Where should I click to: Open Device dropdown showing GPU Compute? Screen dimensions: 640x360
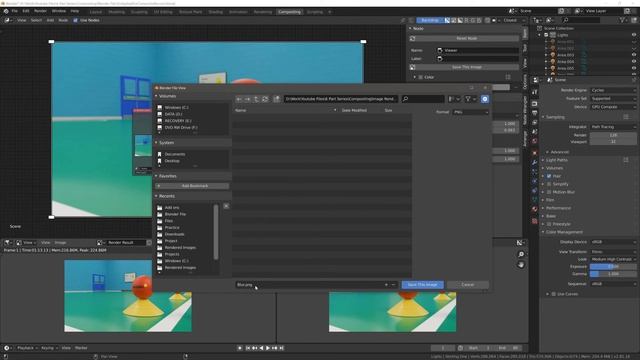pyautogui.click(x=613, y=107)
